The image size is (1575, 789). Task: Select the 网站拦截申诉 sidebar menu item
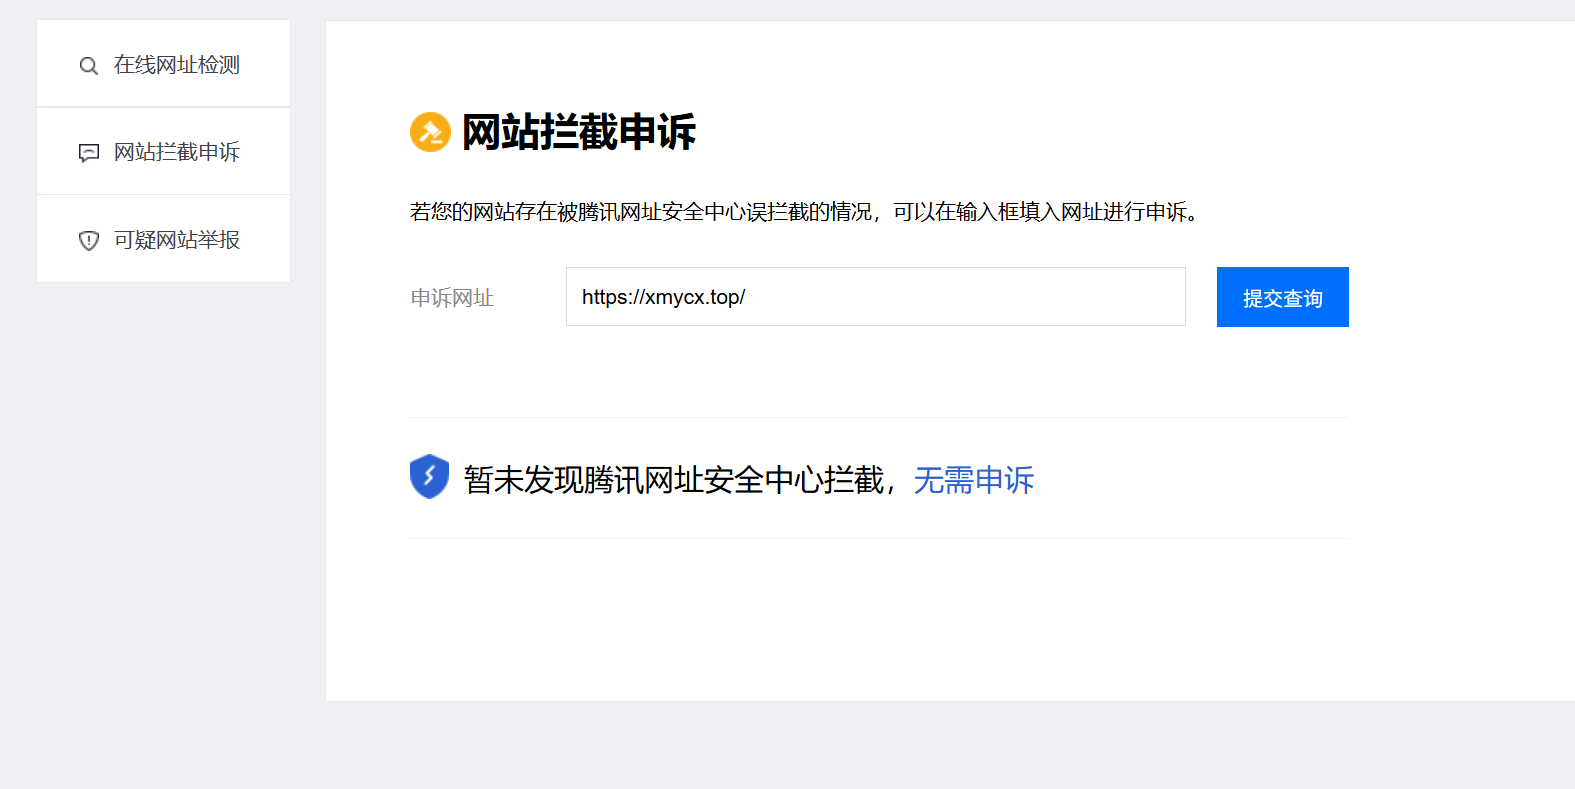[x=164, y=151]
